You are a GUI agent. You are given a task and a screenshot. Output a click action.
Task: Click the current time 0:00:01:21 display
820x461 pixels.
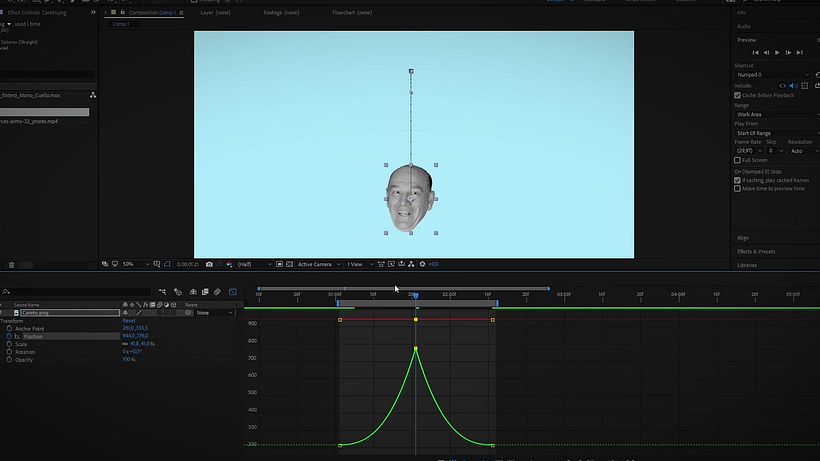tap(188, 264)
